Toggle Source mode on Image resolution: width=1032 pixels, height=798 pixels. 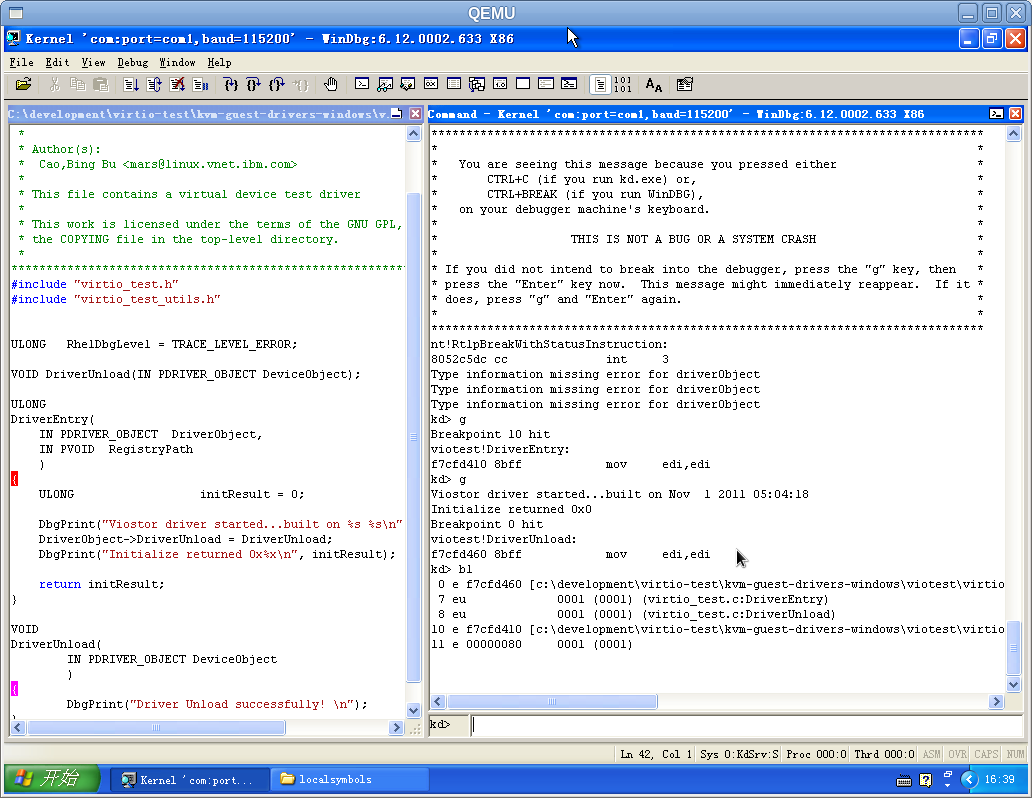[x=600, y=84]
